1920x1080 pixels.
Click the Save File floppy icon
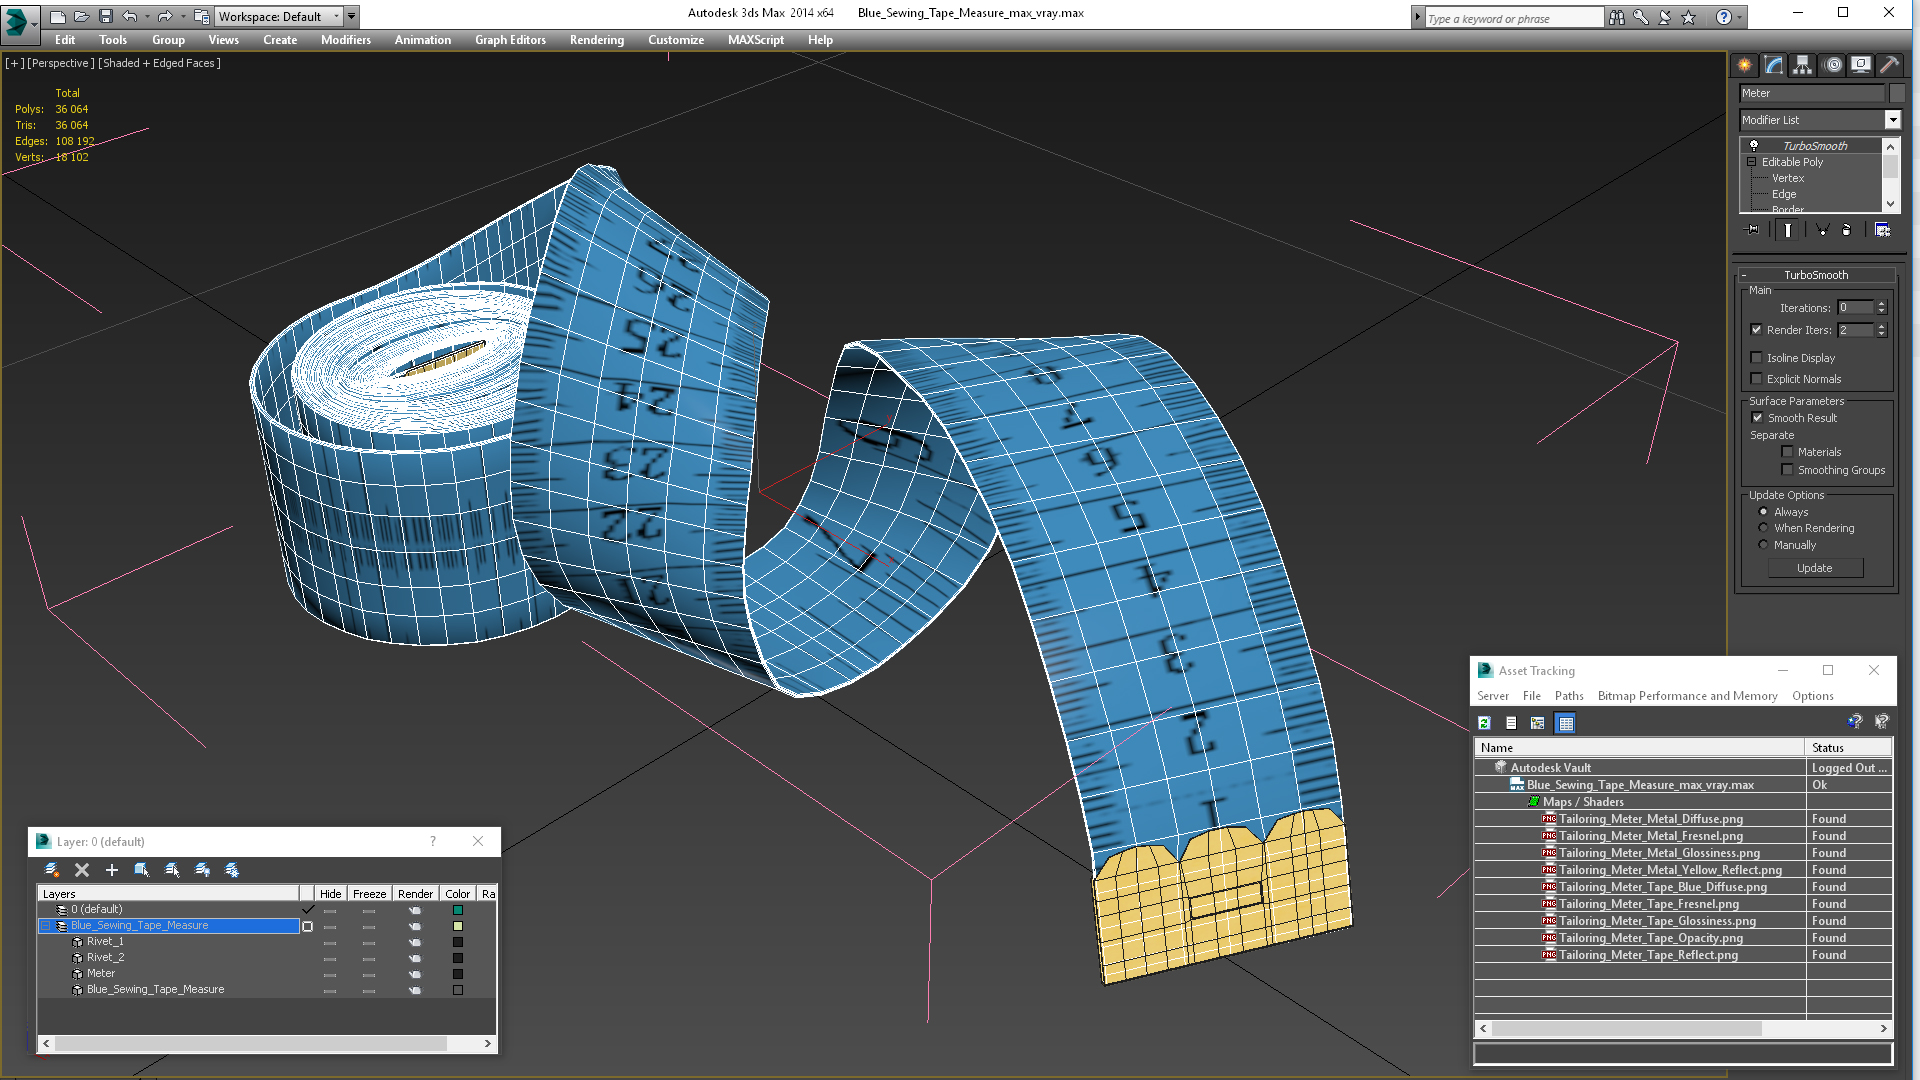[106, 17]
